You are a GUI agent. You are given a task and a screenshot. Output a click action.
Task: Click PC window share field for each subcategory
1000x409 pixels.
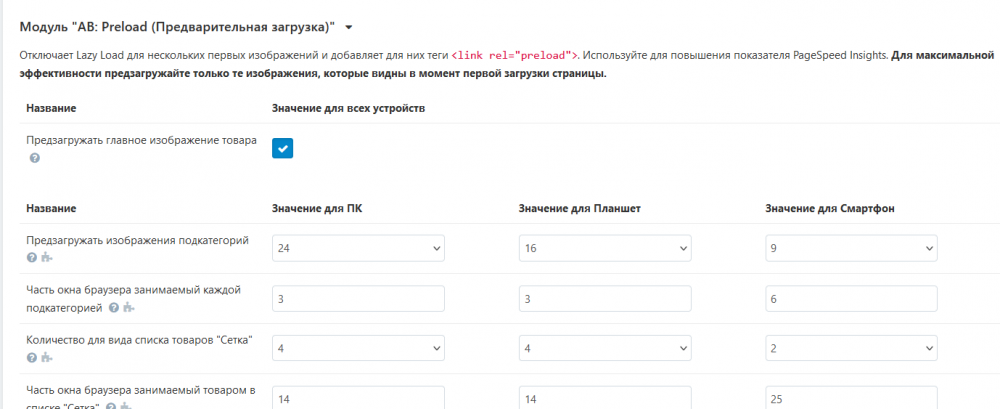click(x=358, y=298)
